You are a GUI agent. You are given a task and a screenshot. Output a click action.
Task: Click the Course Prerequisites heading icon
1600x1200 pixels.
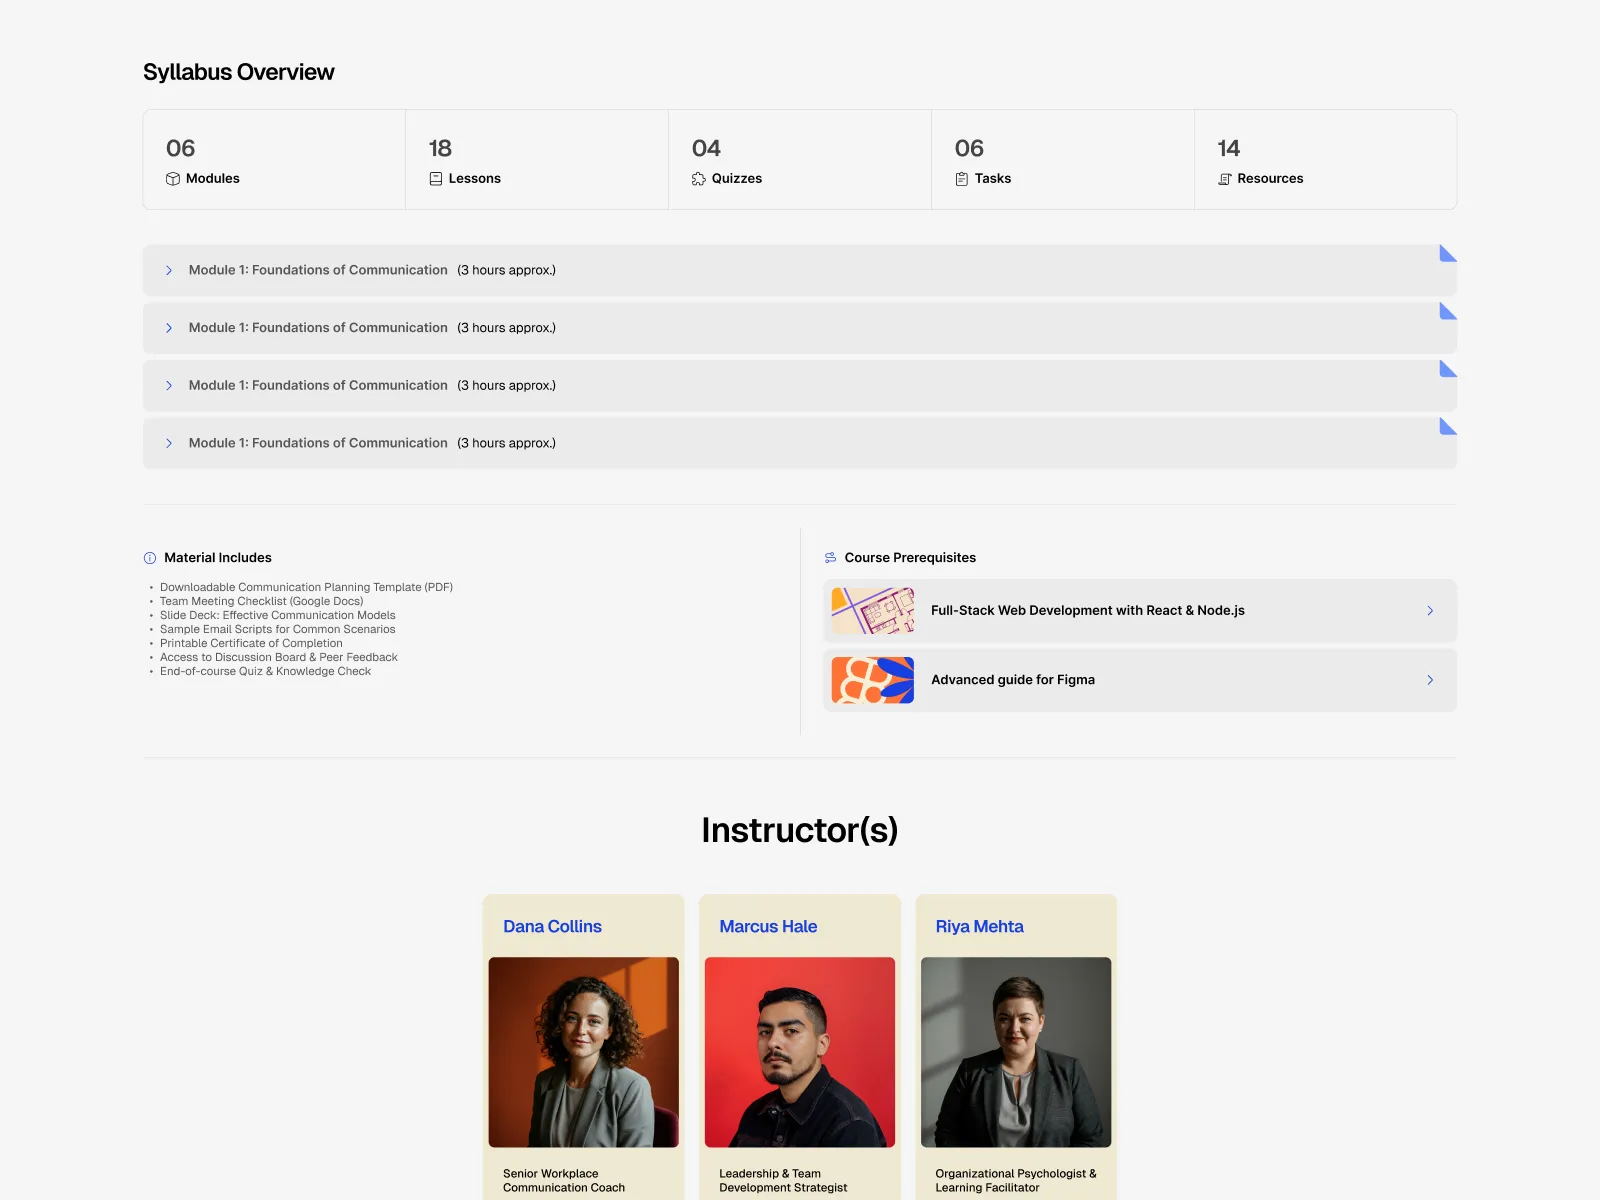click(830, 558)
